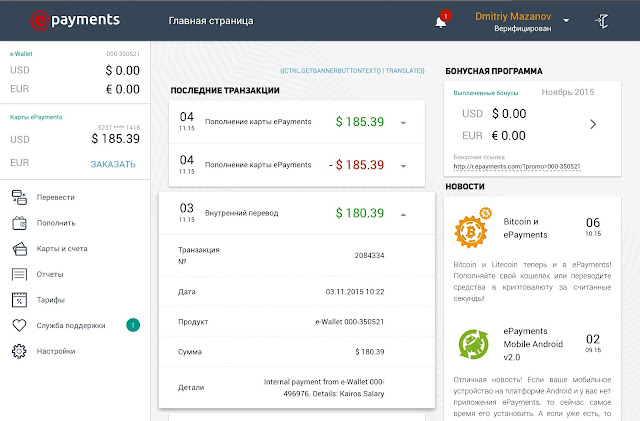
Task: Click ЗАКАЗАТЬ to order EUR card
Action: (113, 164)
